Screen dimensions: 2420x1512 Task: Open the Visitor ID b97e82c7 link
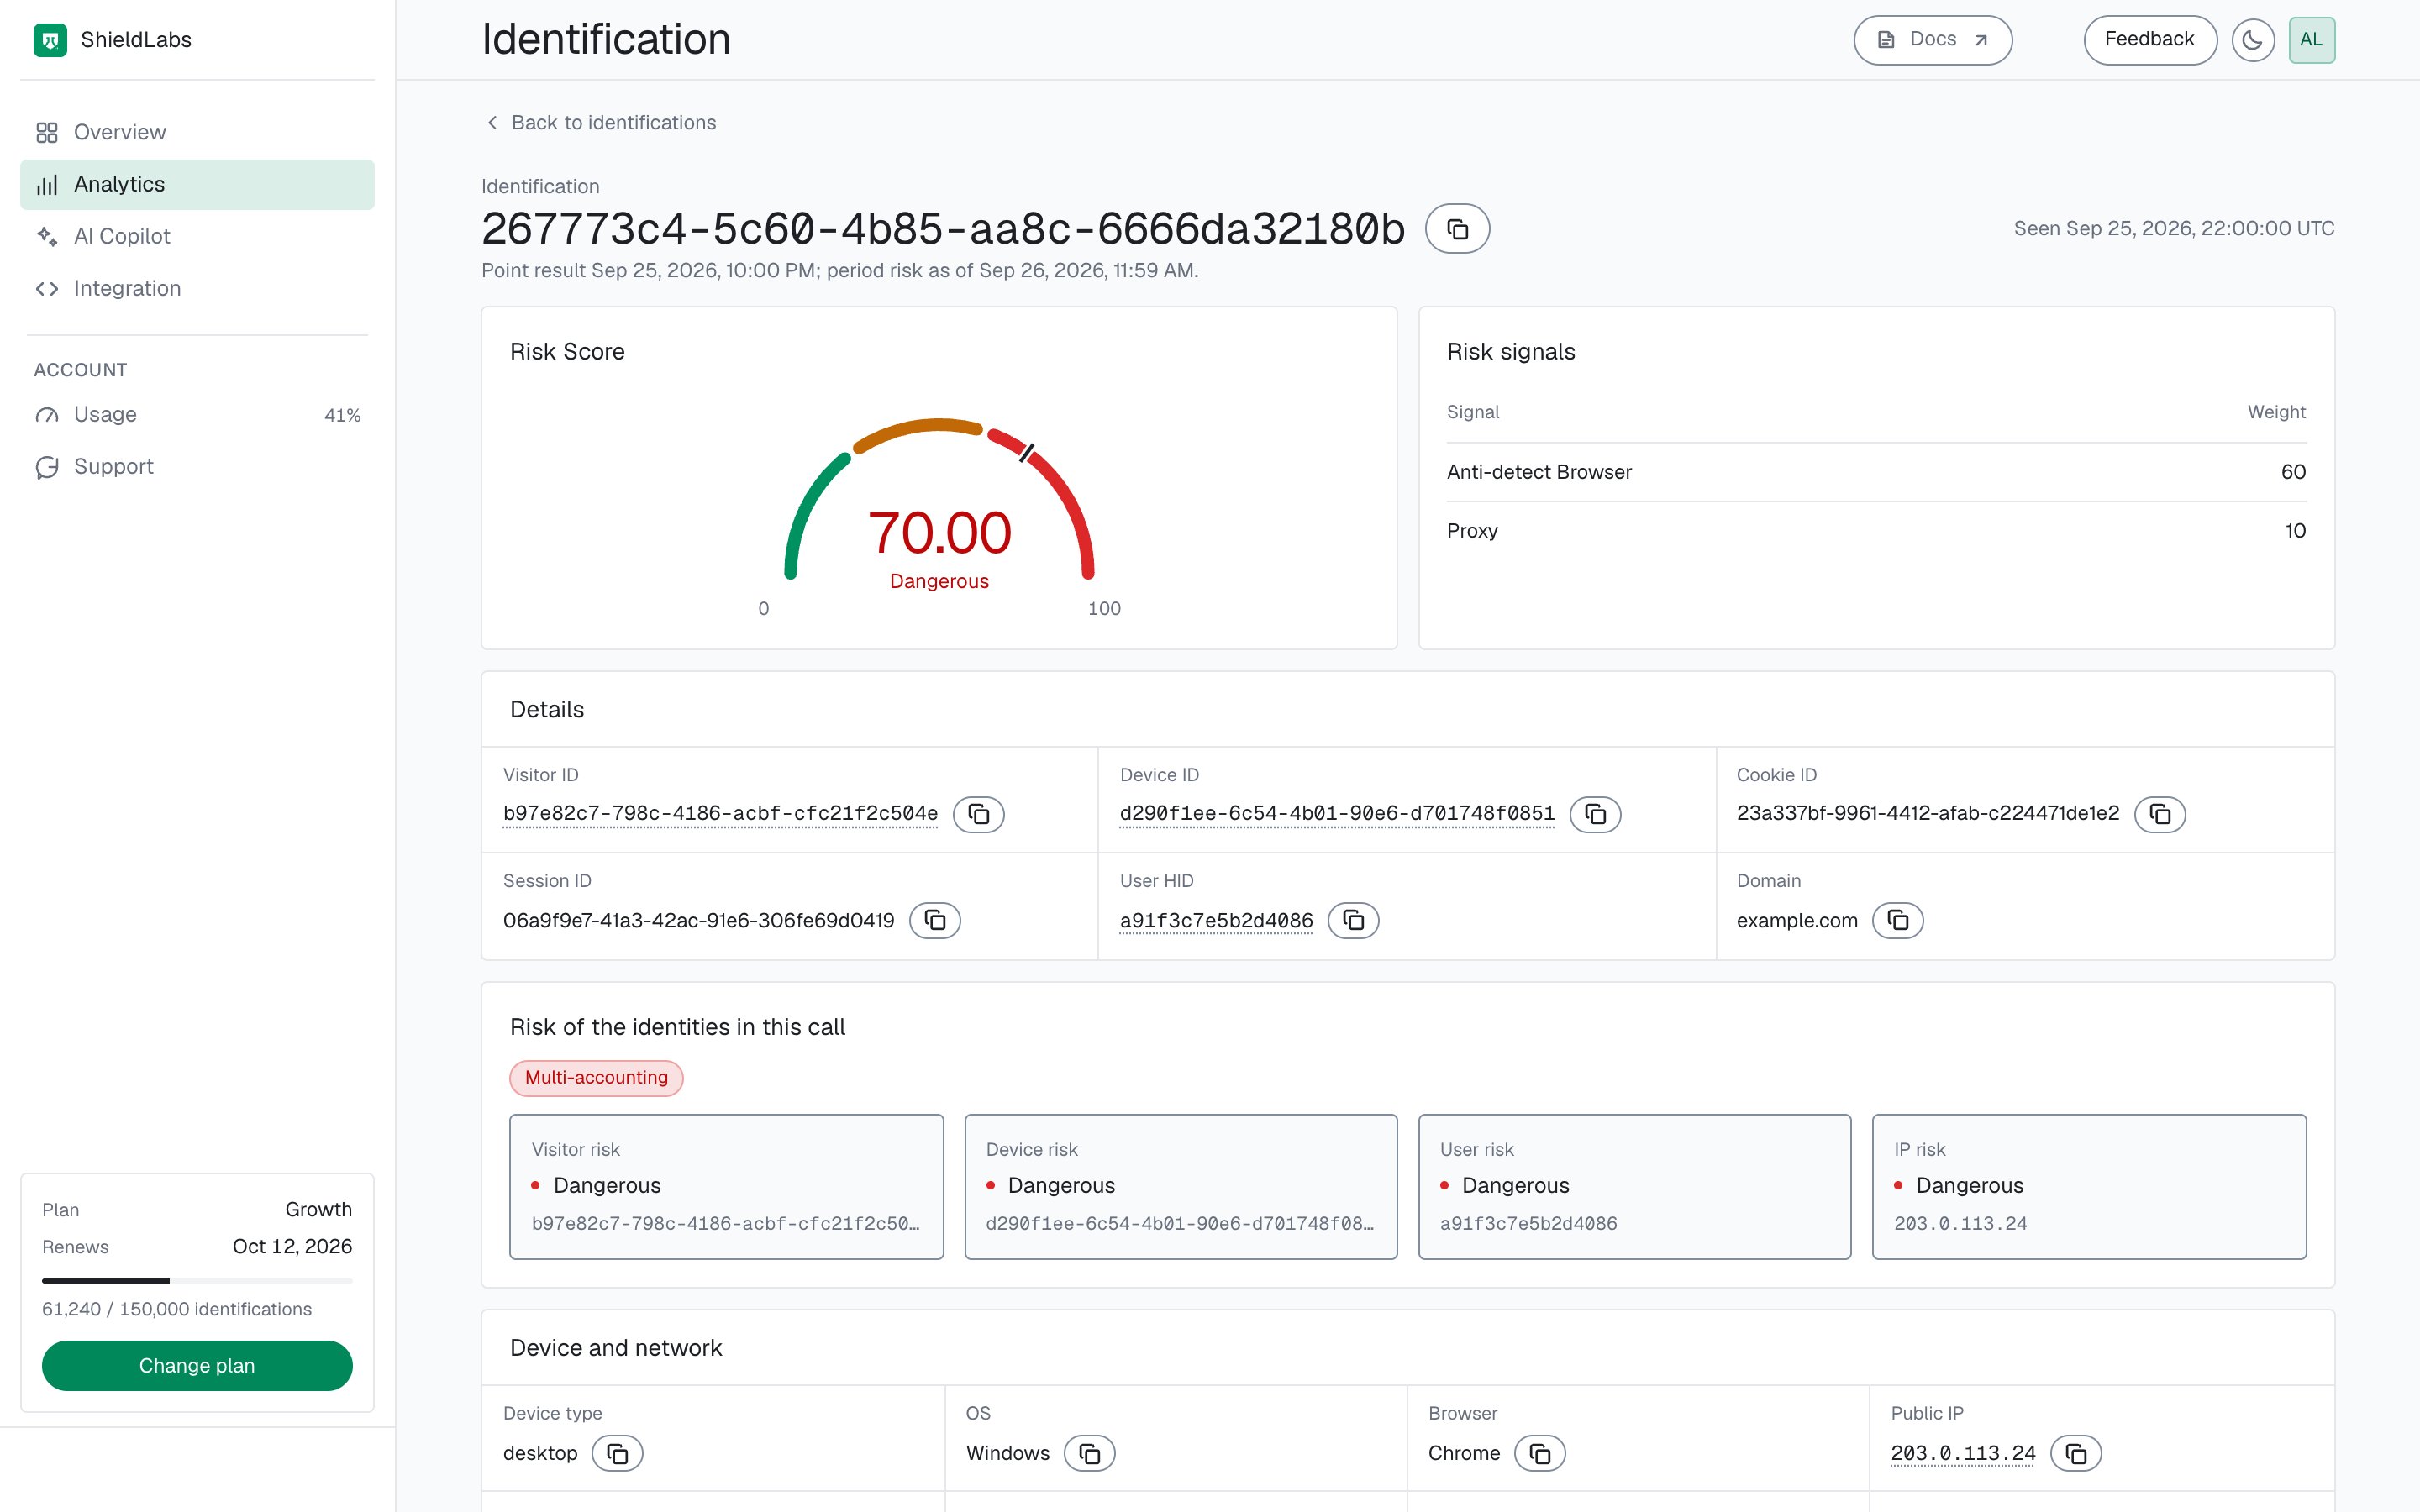(720, 814)
